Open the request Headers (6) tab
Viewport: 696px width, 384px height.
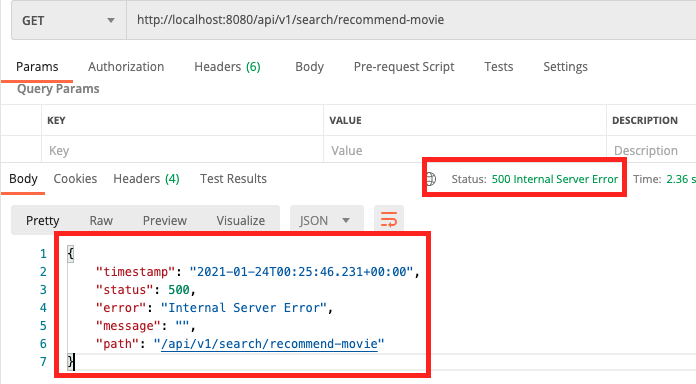point(227,67)
